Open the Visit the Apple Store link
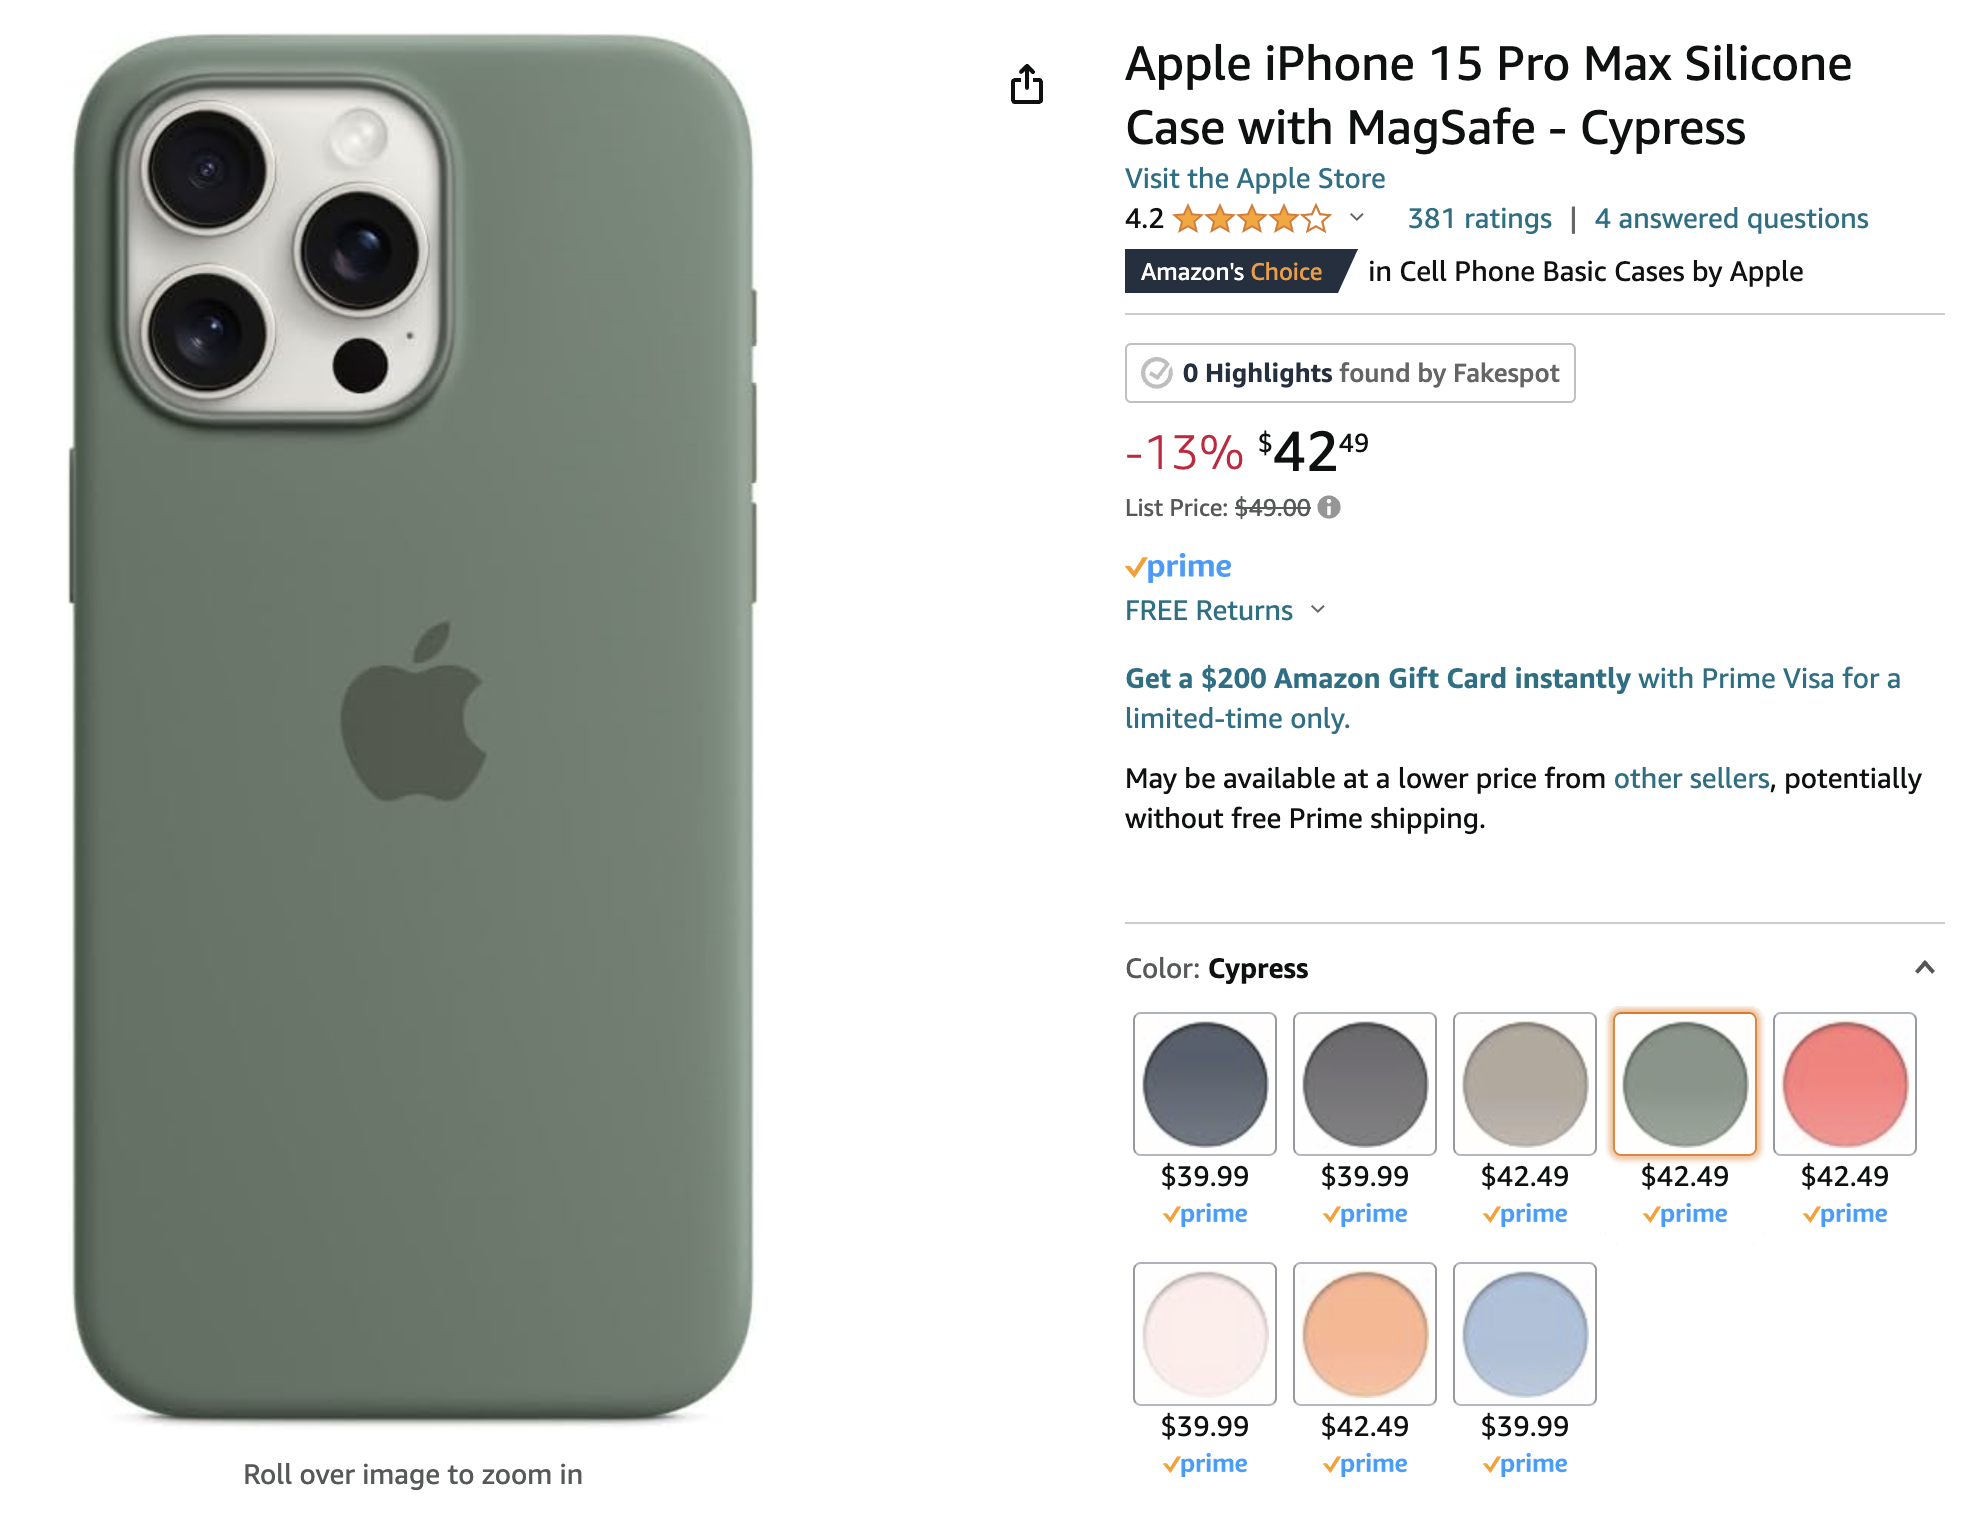Image resolution: width=1982 pixels, height=1524 pixels. [x=1255, y=178]
